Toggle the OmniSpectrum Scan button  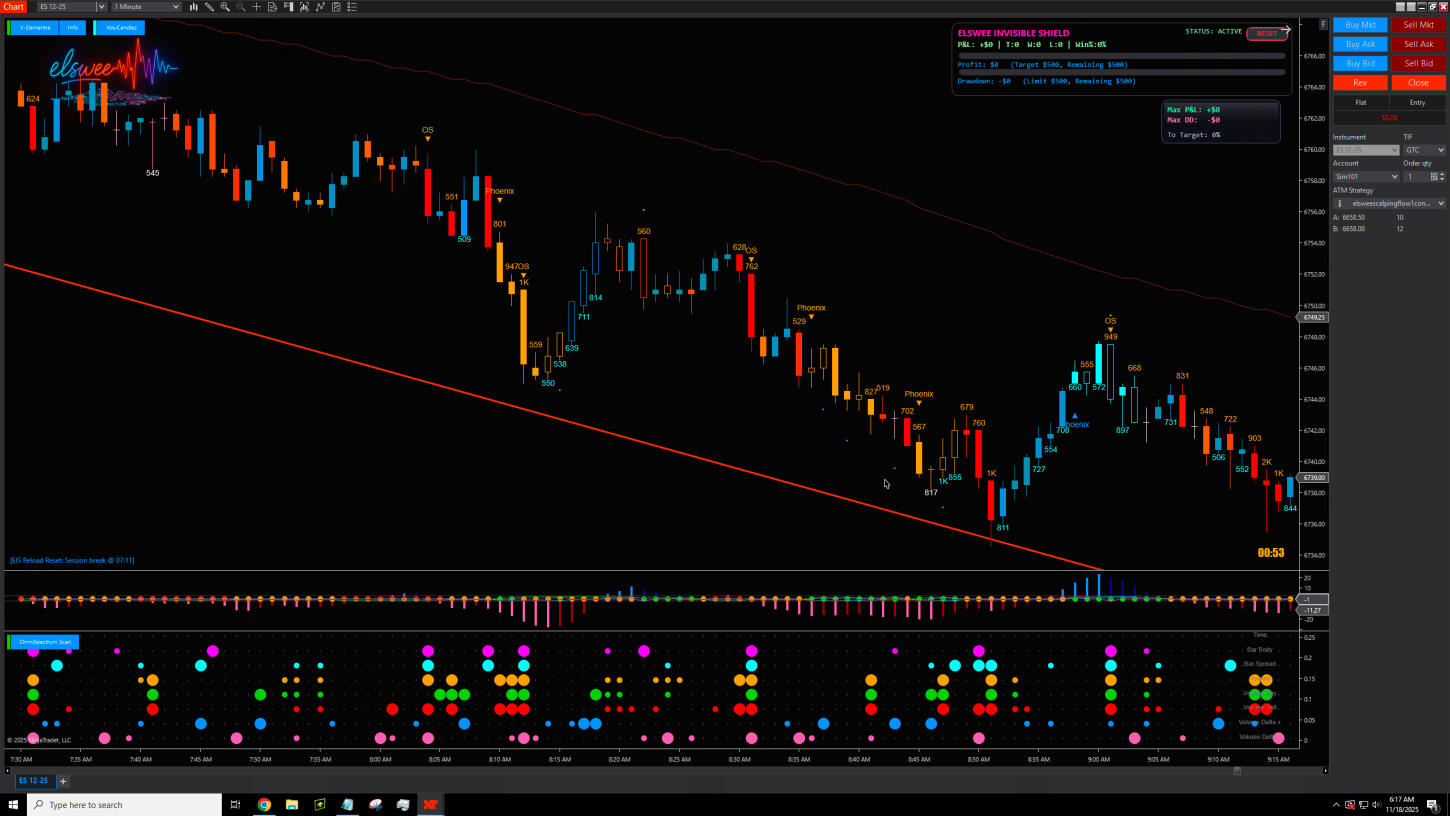coord(44,642)
